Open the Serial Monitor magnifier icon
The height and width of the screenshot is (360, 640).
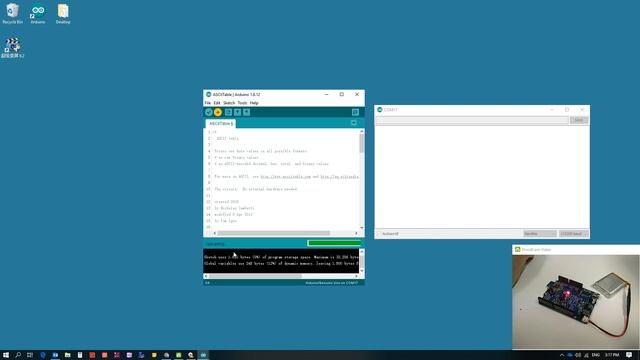tap(355, 112)
